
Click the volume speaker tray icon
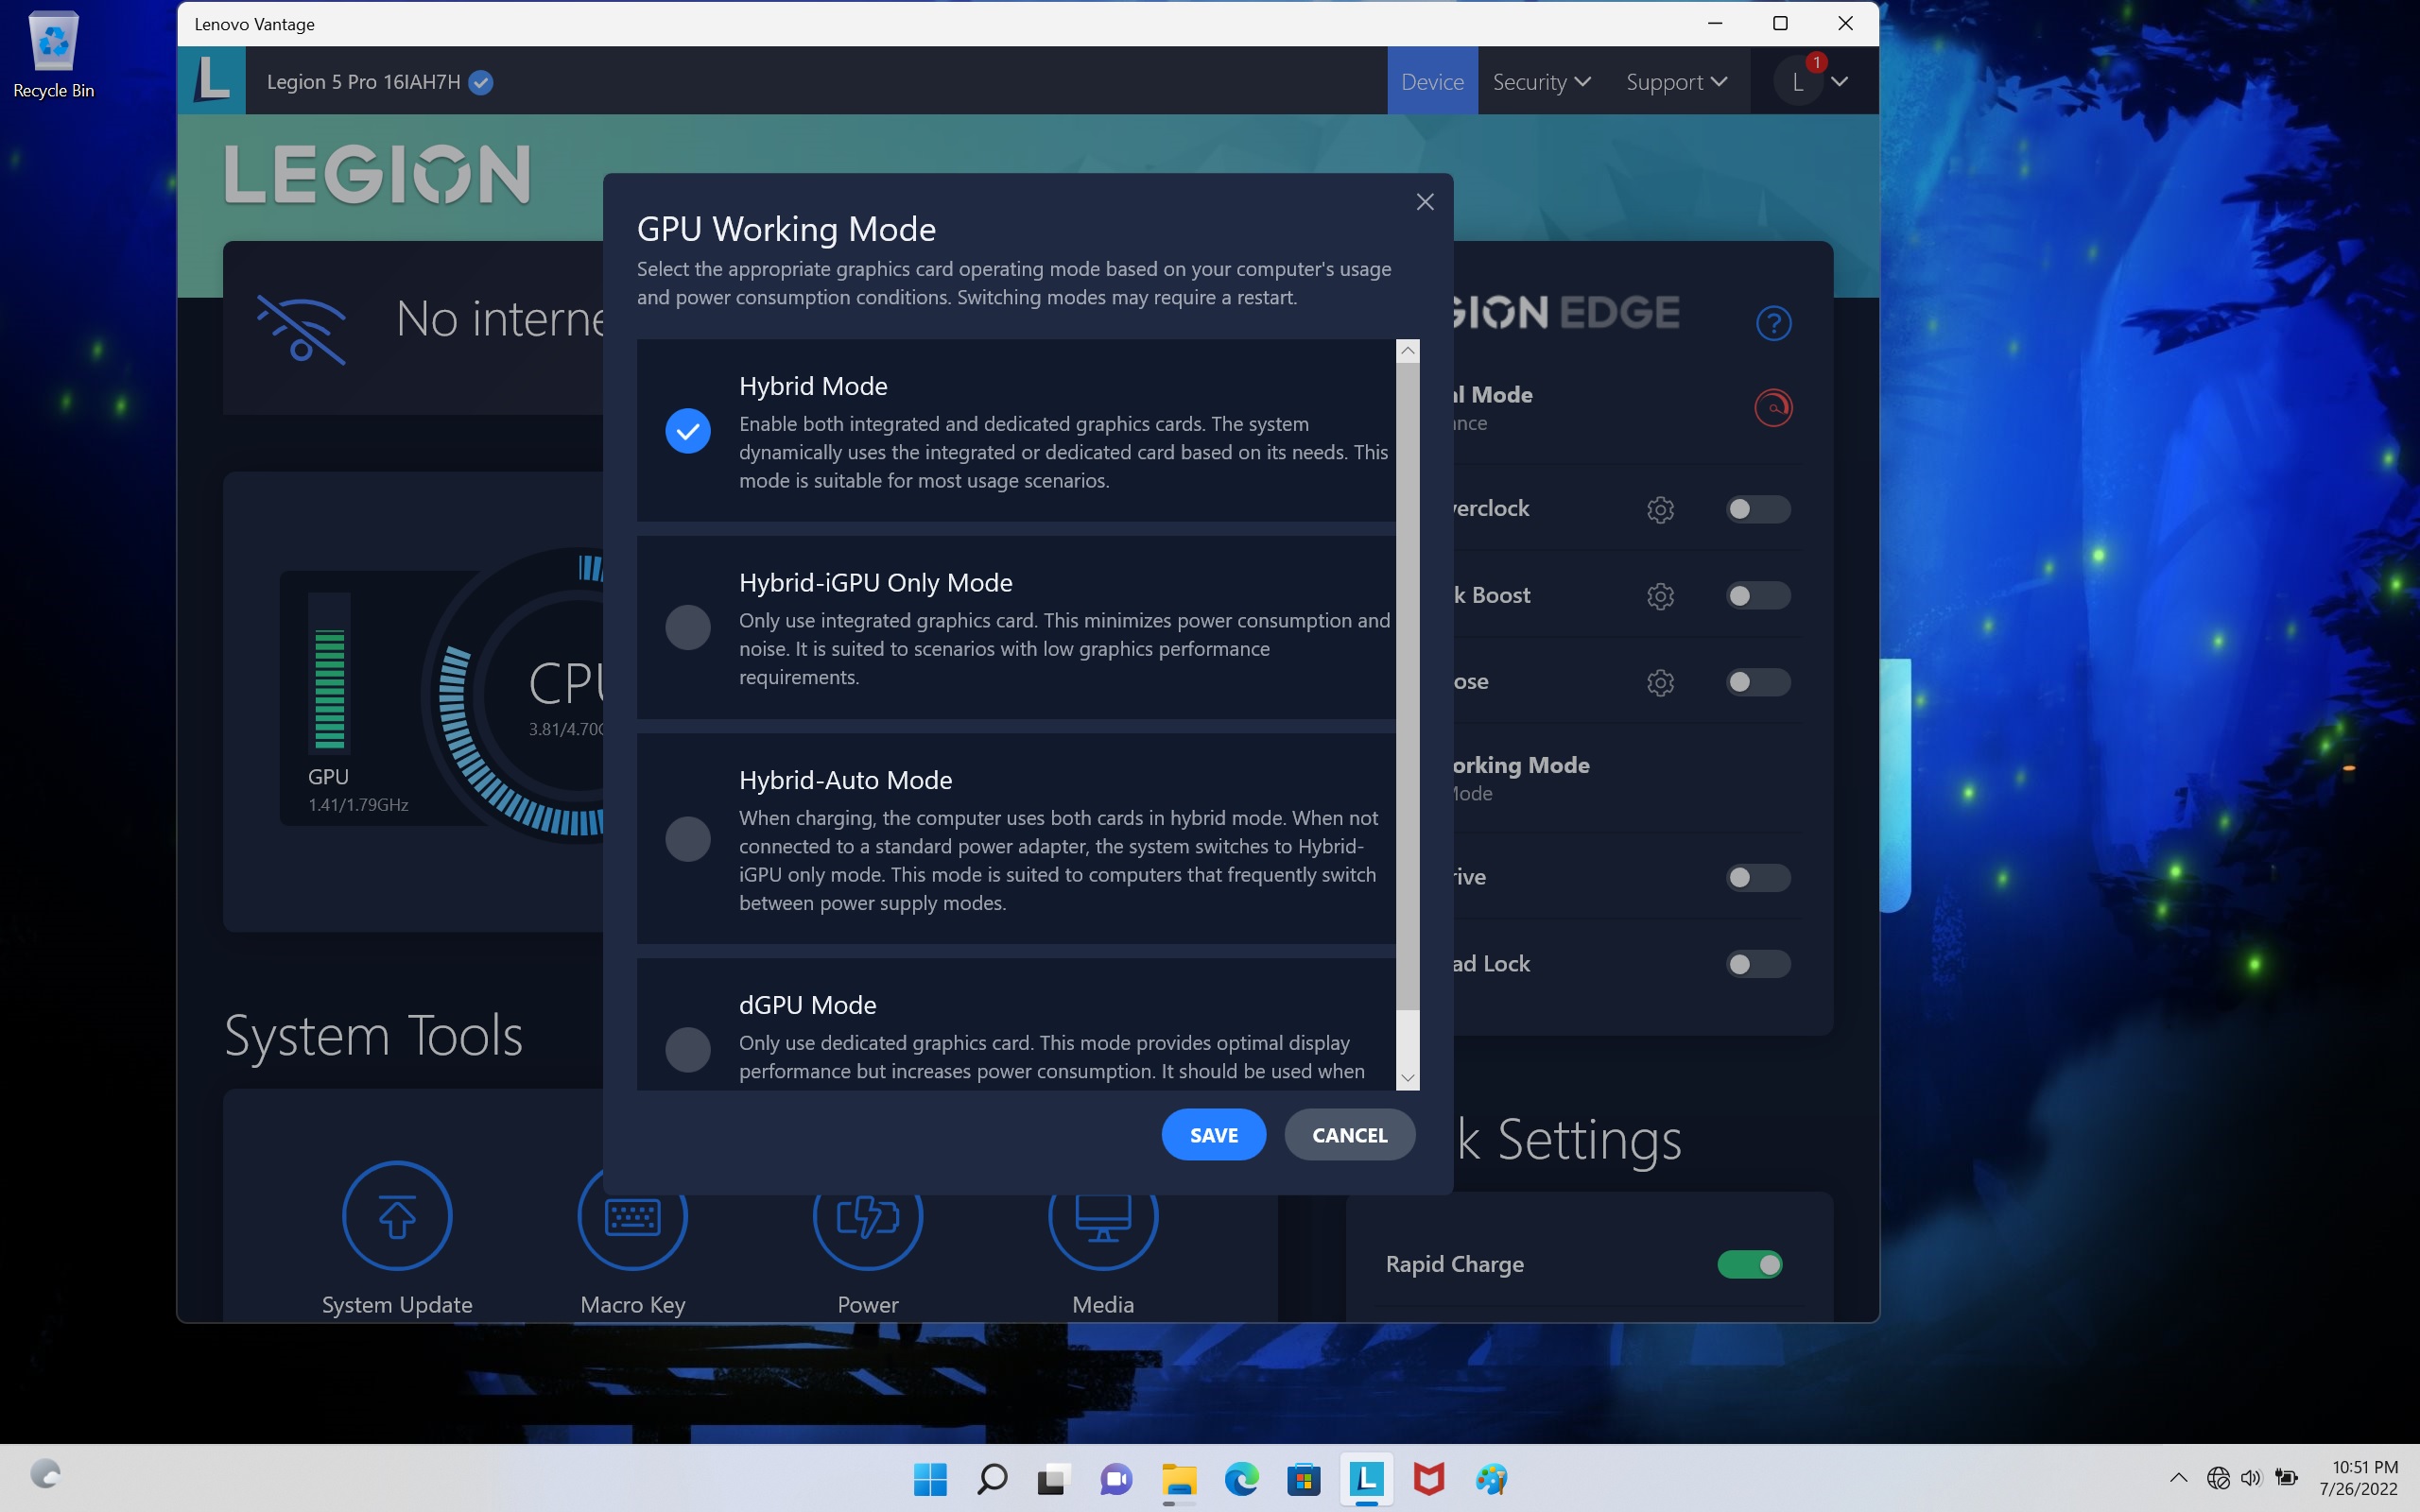[x=2251, y=1478]
